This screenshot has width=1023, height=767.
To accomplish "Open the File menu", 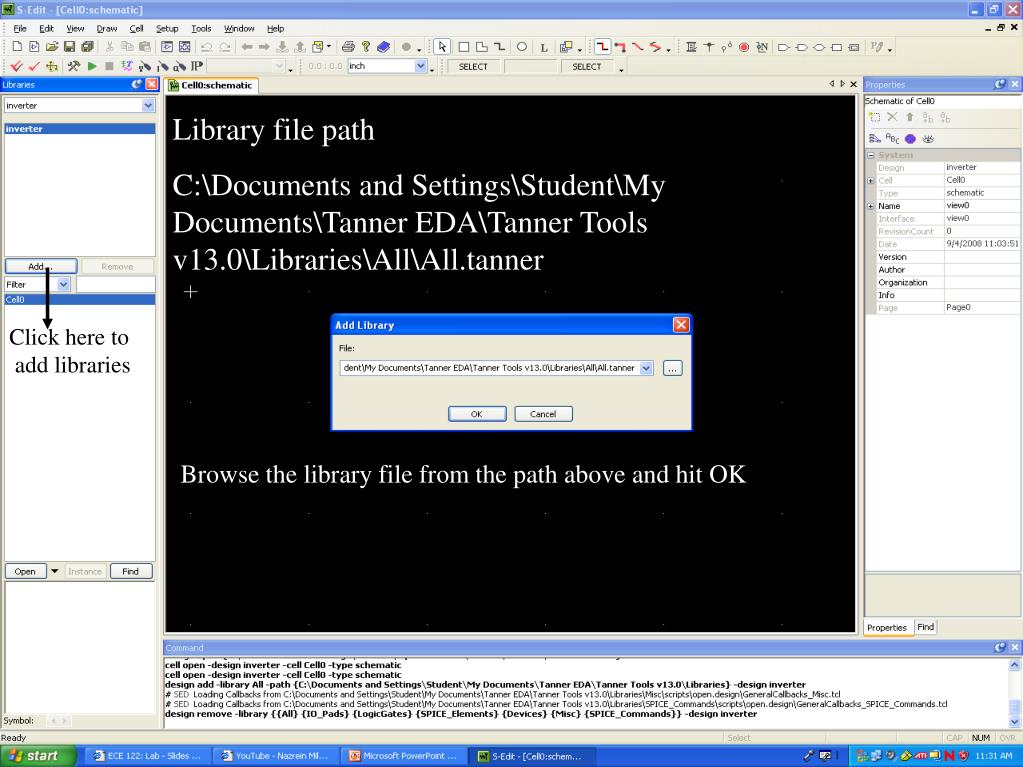I will click(x=20, y=29).
